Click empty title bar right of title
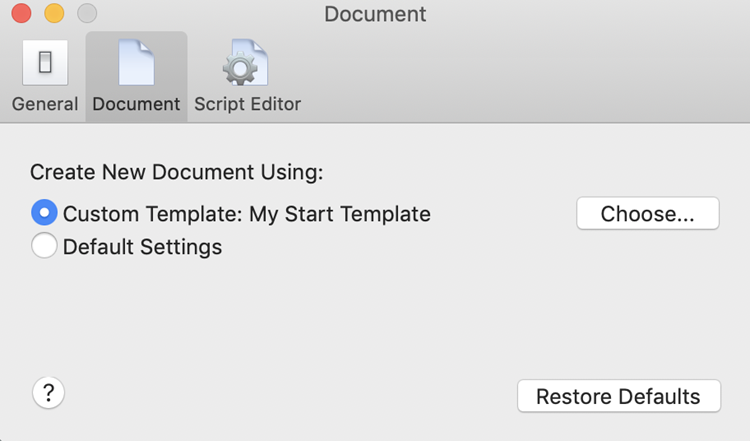 590,14
